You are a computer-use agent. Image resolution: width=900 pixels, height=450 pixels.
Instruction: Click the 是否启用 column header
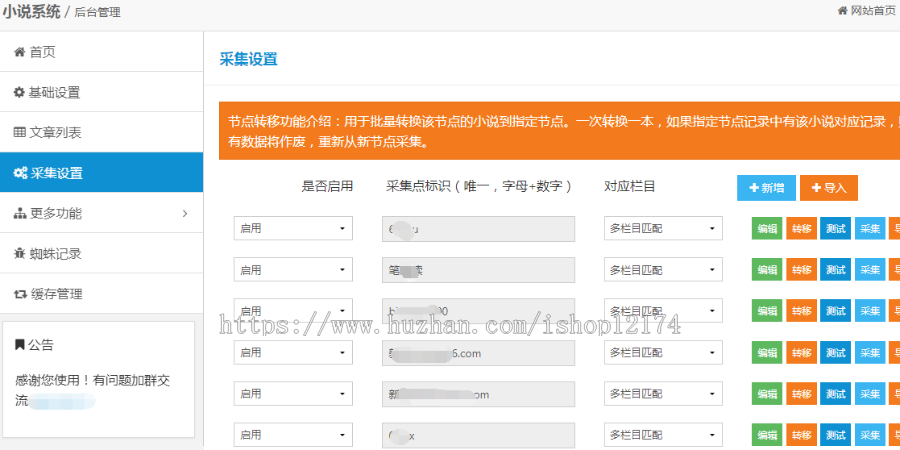(x=327, y=186)
